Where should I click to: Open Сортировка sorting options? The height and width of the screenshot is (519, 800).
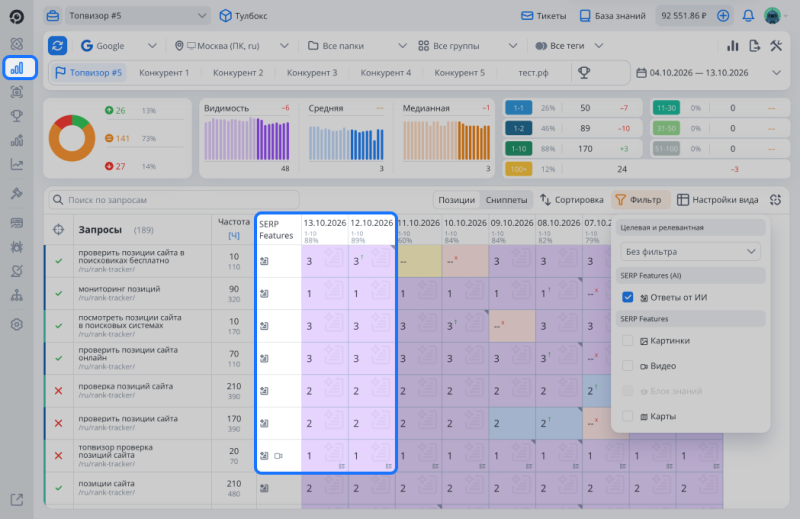(x=571, y=200)
